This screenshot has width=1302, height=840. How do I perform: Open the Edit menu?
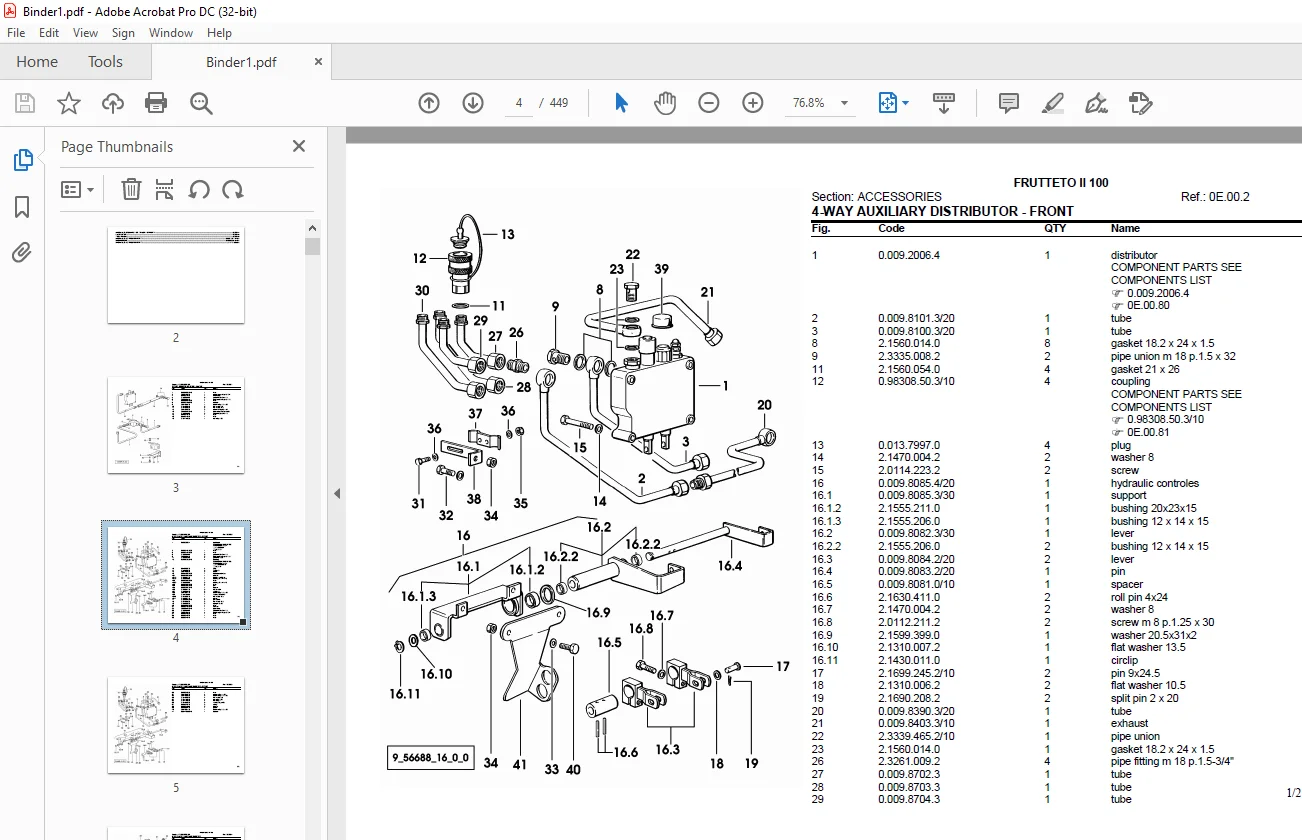[49, 33]
